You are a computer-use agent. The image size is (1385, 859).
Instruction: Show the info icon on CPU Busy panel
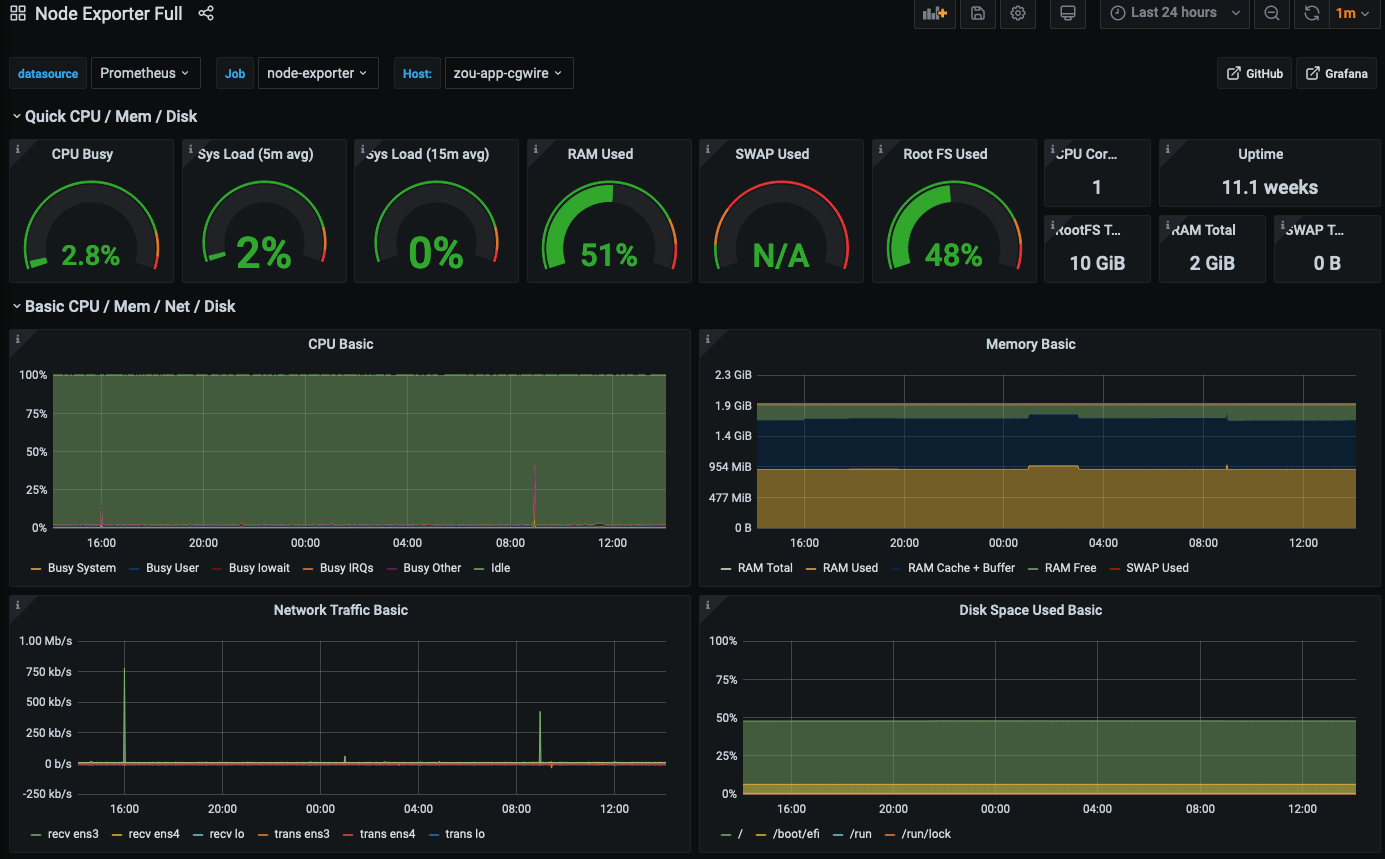pos(17,148)
